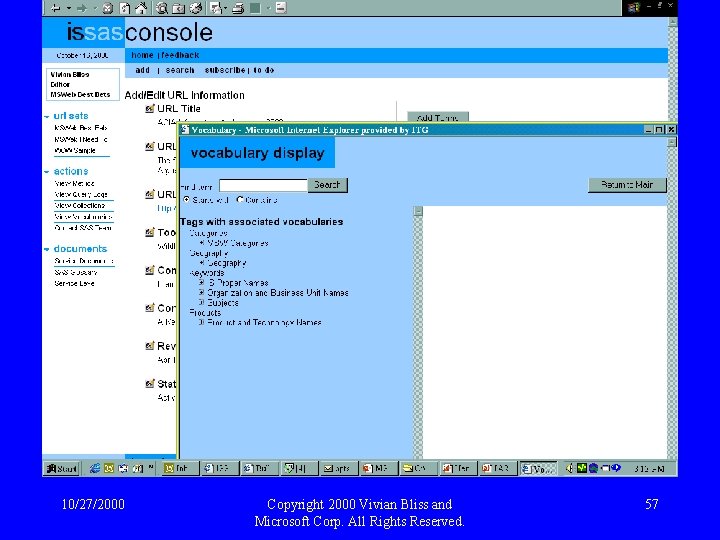Open the 'View Collections' sidebar link
Image resolution: width=720 pixels, height=540 pixels.
pos(80,206)
